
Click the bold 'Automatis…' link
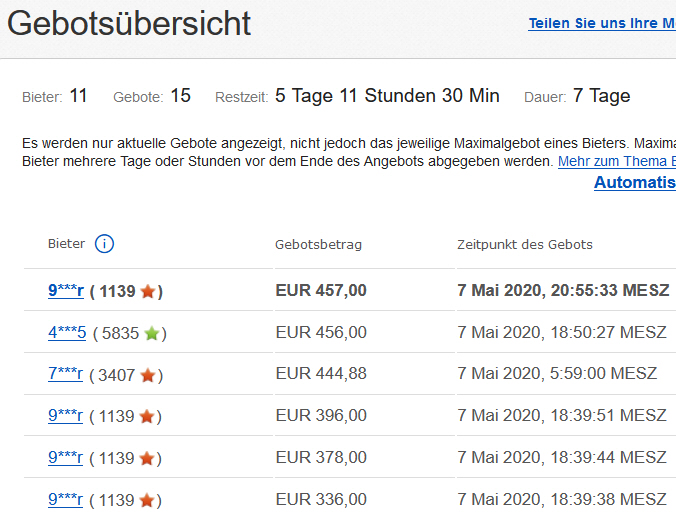(634, 183)
